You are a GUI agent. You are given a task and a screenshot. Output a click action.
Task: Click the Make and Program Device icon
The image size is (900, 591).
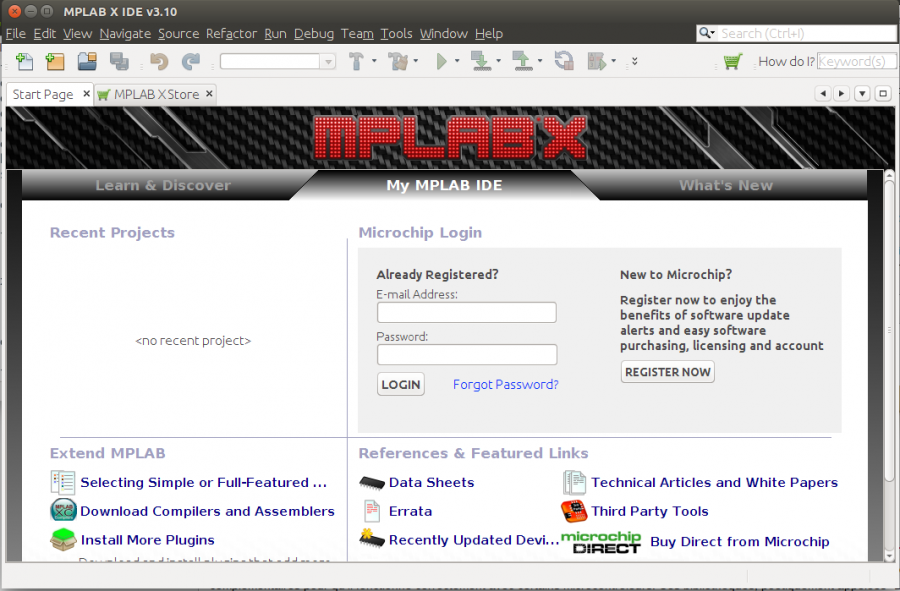point(480,61)
